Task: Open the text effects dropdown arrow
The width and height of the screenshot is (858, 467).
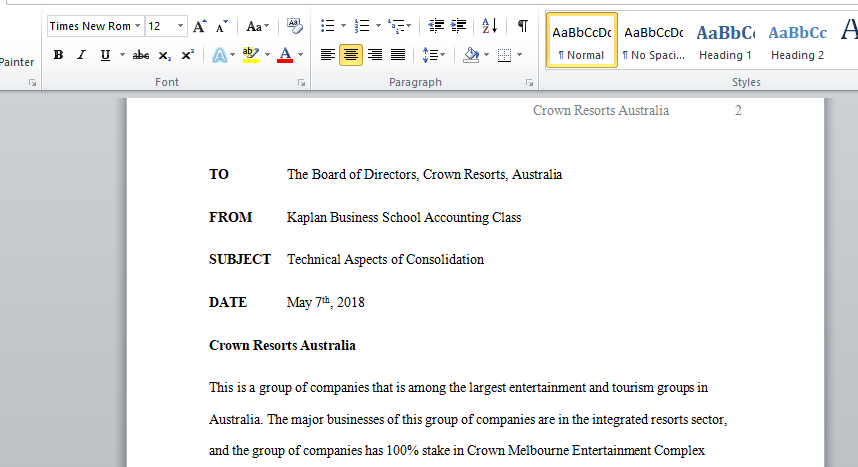Action: coord(233,55)
